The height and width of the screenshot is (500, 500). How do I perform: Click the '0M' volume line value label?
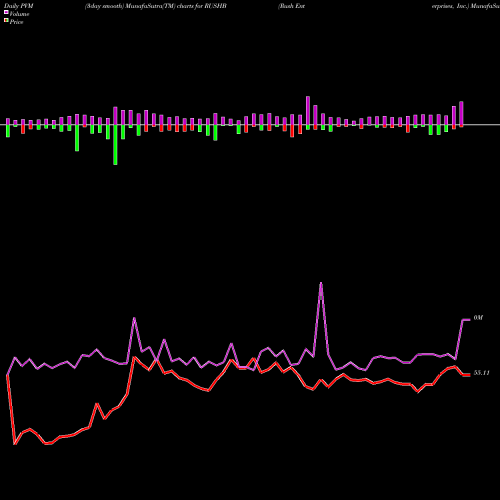pos(478,318)
